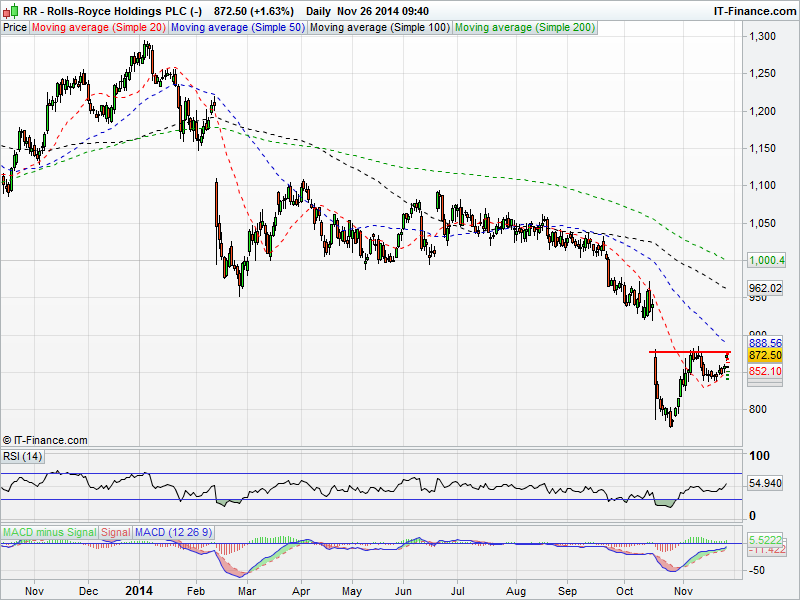This screenshot has width=800, height=600.
Task: Click the red Signal indicator label
Action: [x=115, y=531]
